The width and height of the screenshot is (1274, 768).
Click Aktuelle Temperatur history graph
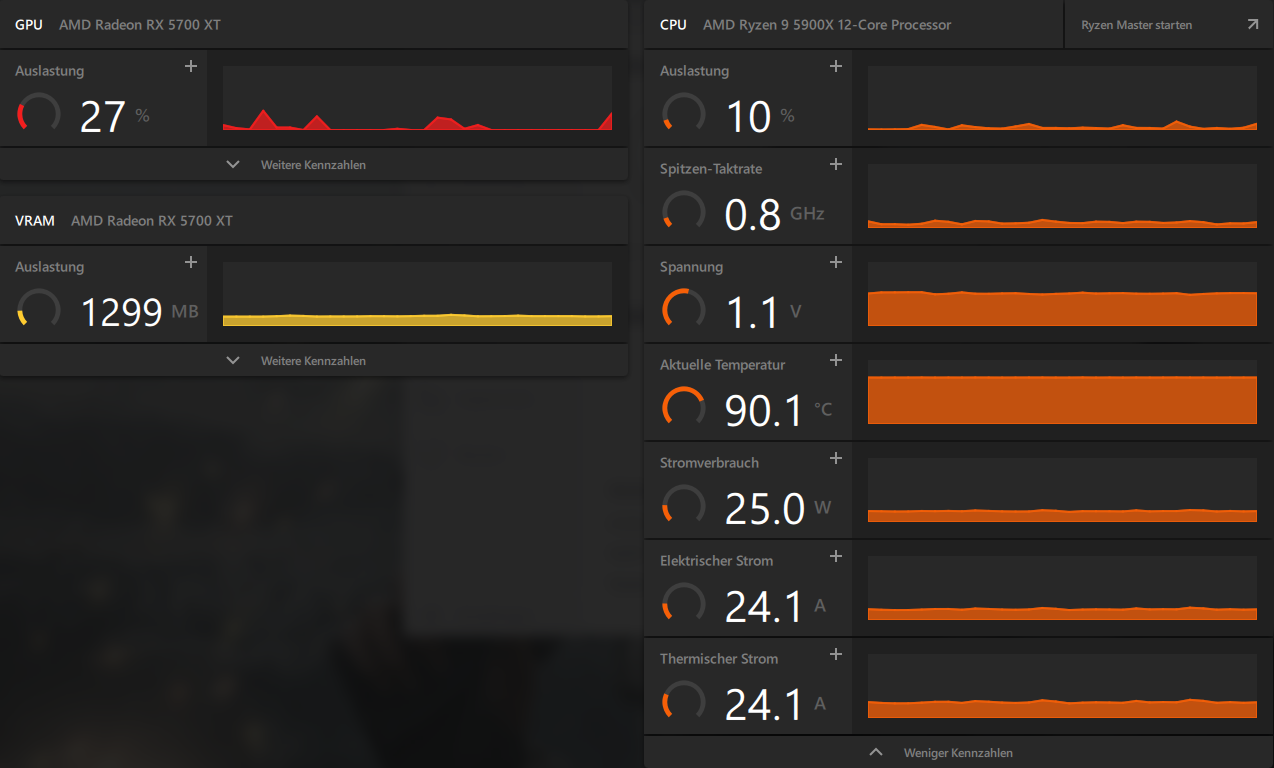pos(1062,392)
